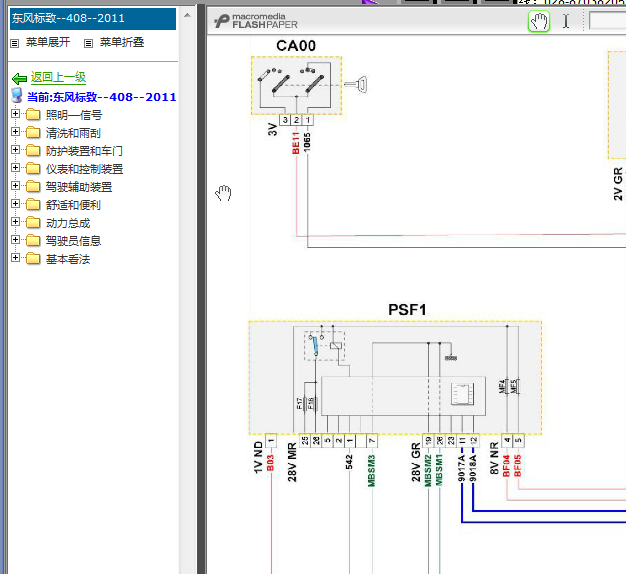Click the FlashPaper toolbar text field
This screenshot has width=626, height=574.
click(x=606, y=21)
